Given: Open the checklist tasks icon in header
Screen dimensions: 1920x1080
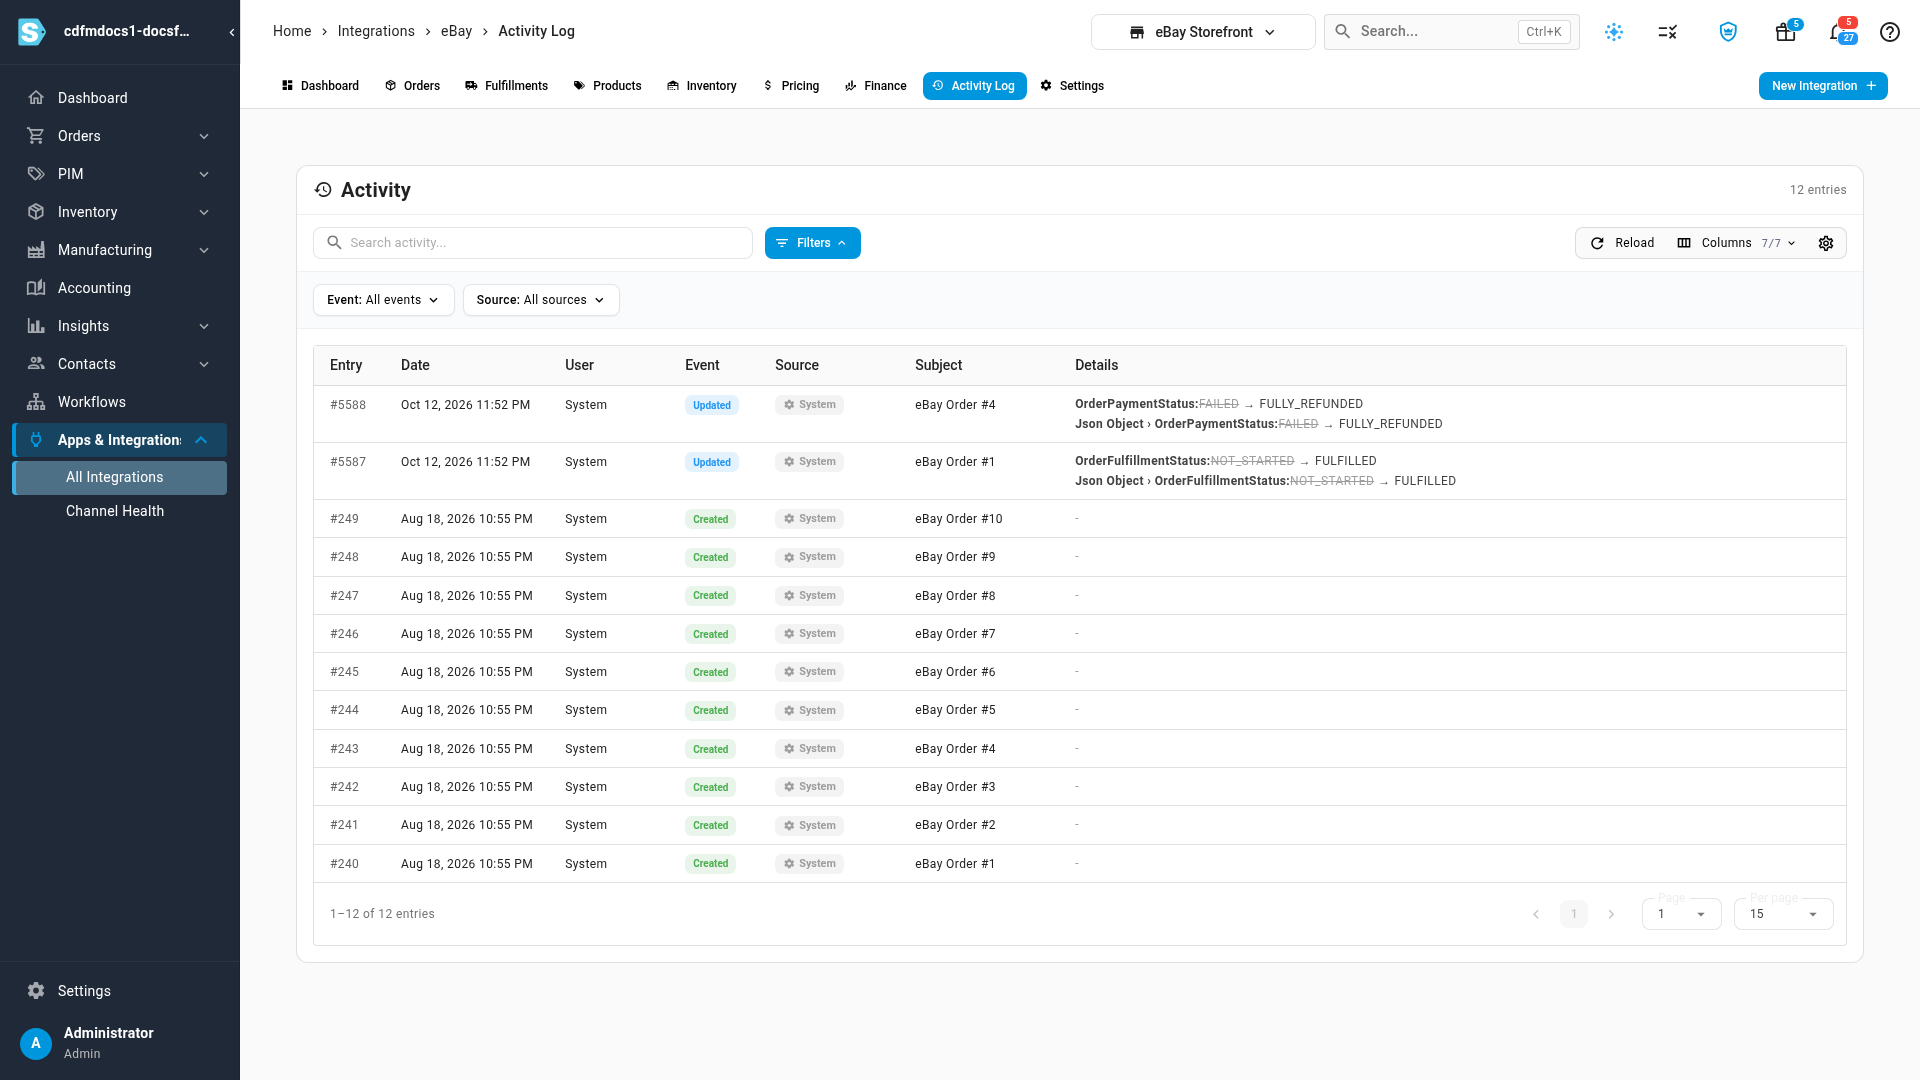Looking at the screenshot, I should [x=1668, y=32].
